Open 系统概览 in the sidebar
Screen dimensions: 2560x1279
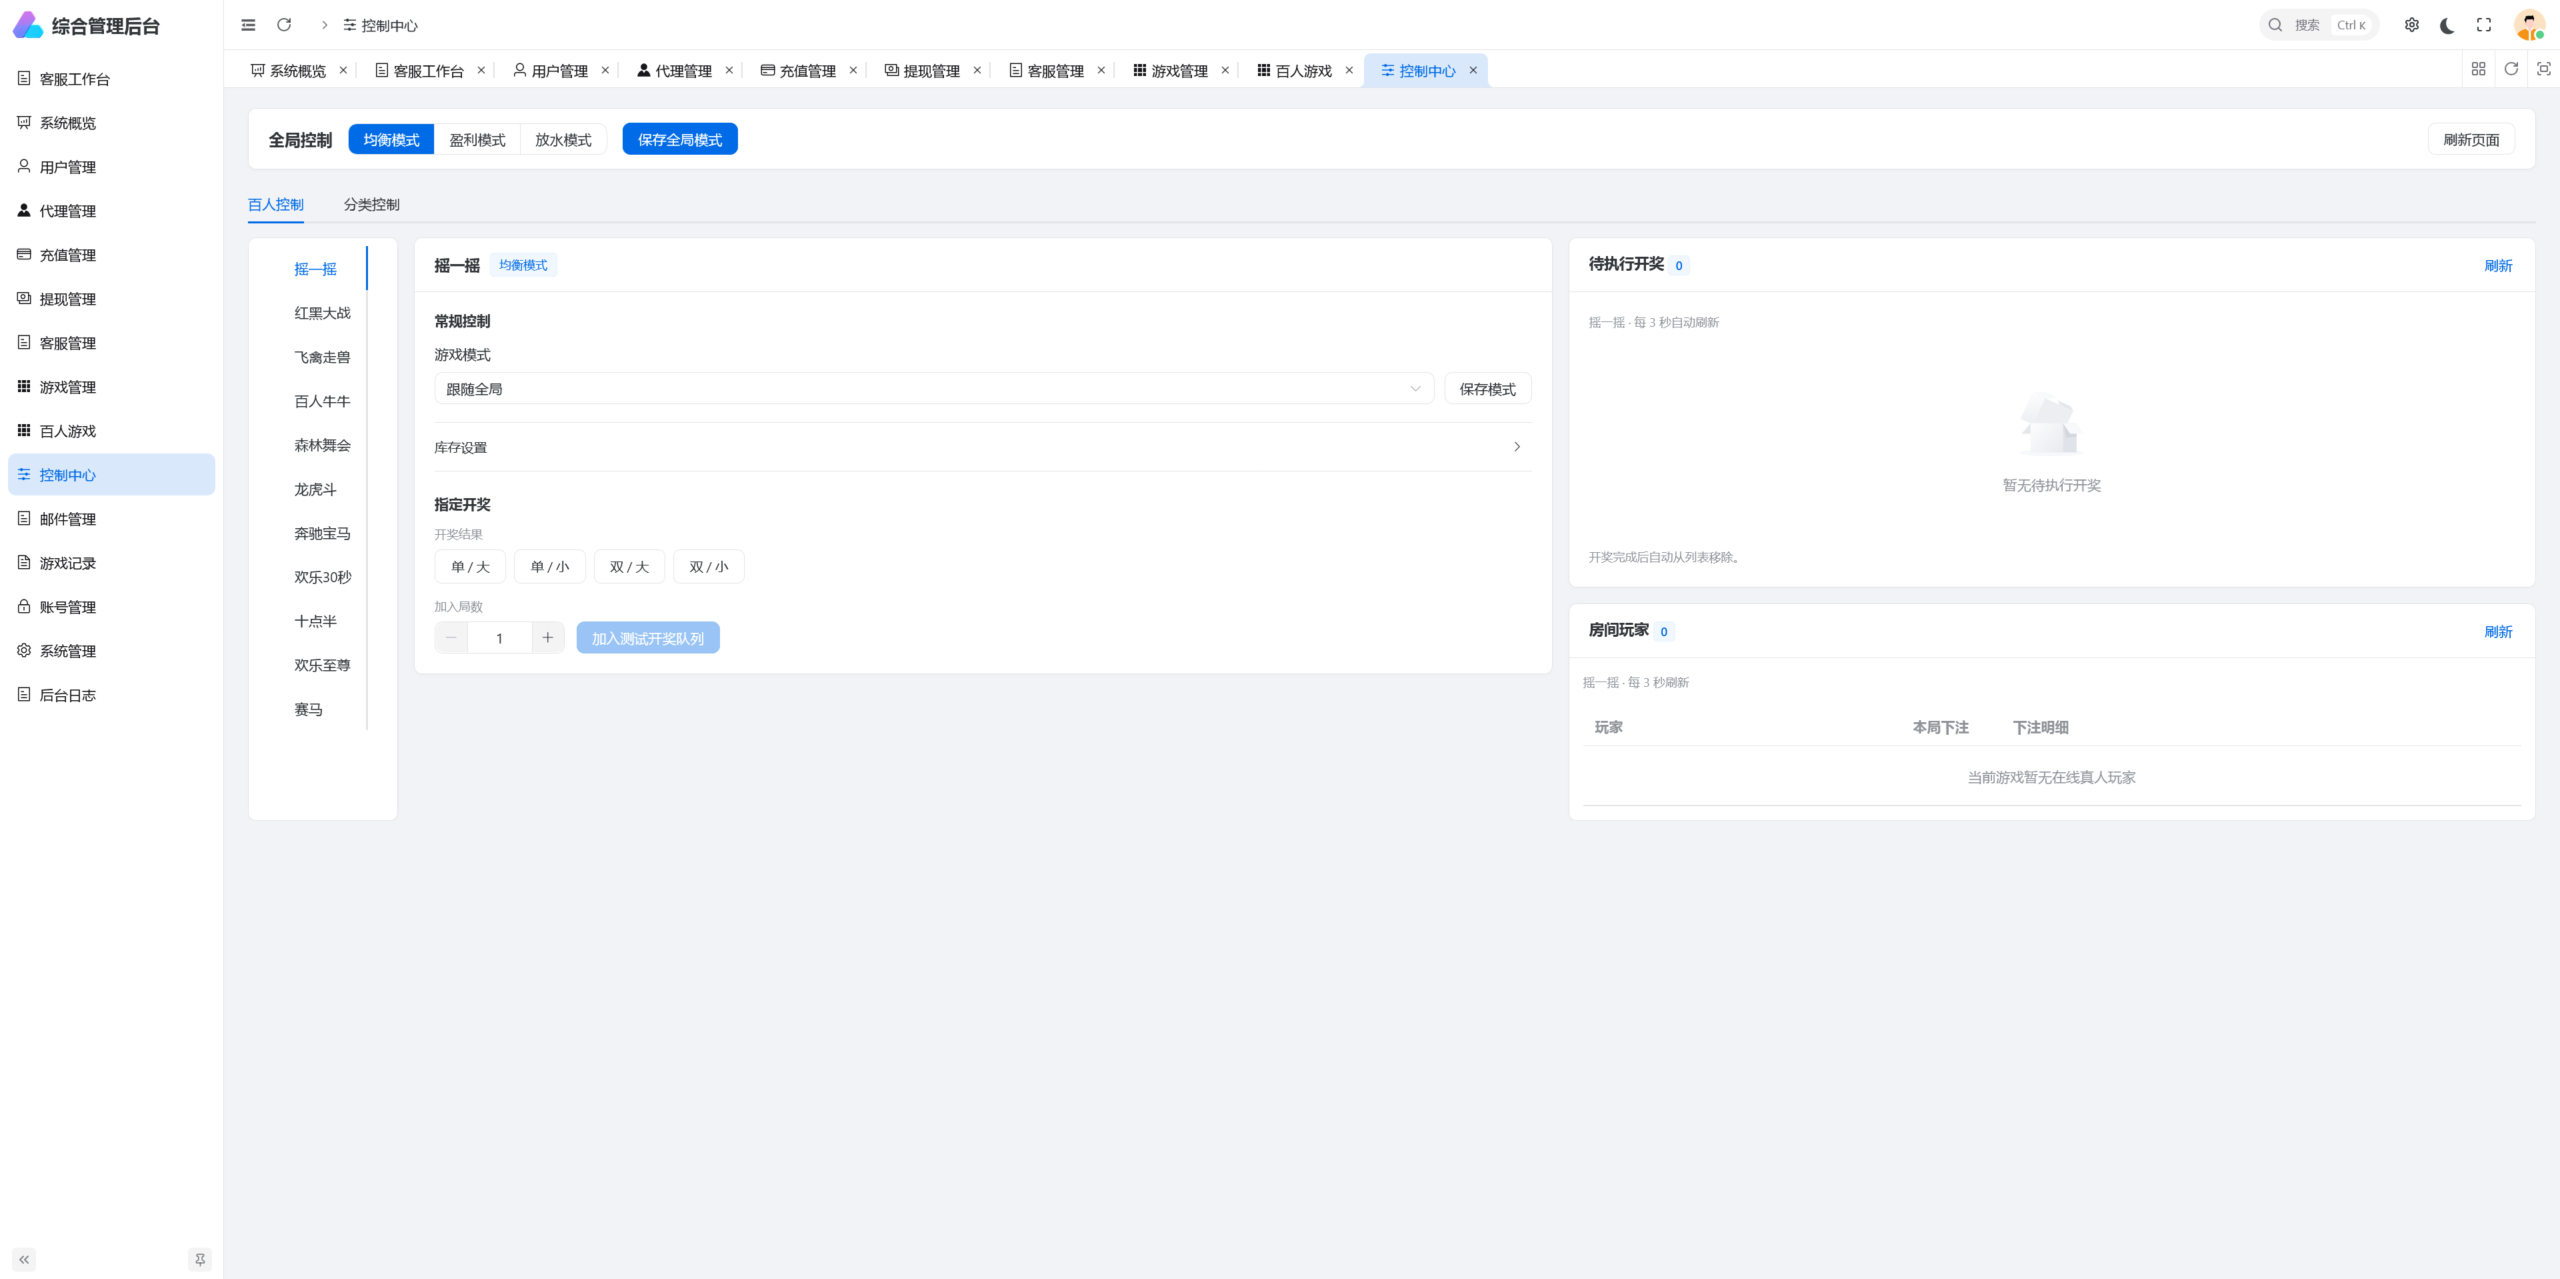pos(111,123)
